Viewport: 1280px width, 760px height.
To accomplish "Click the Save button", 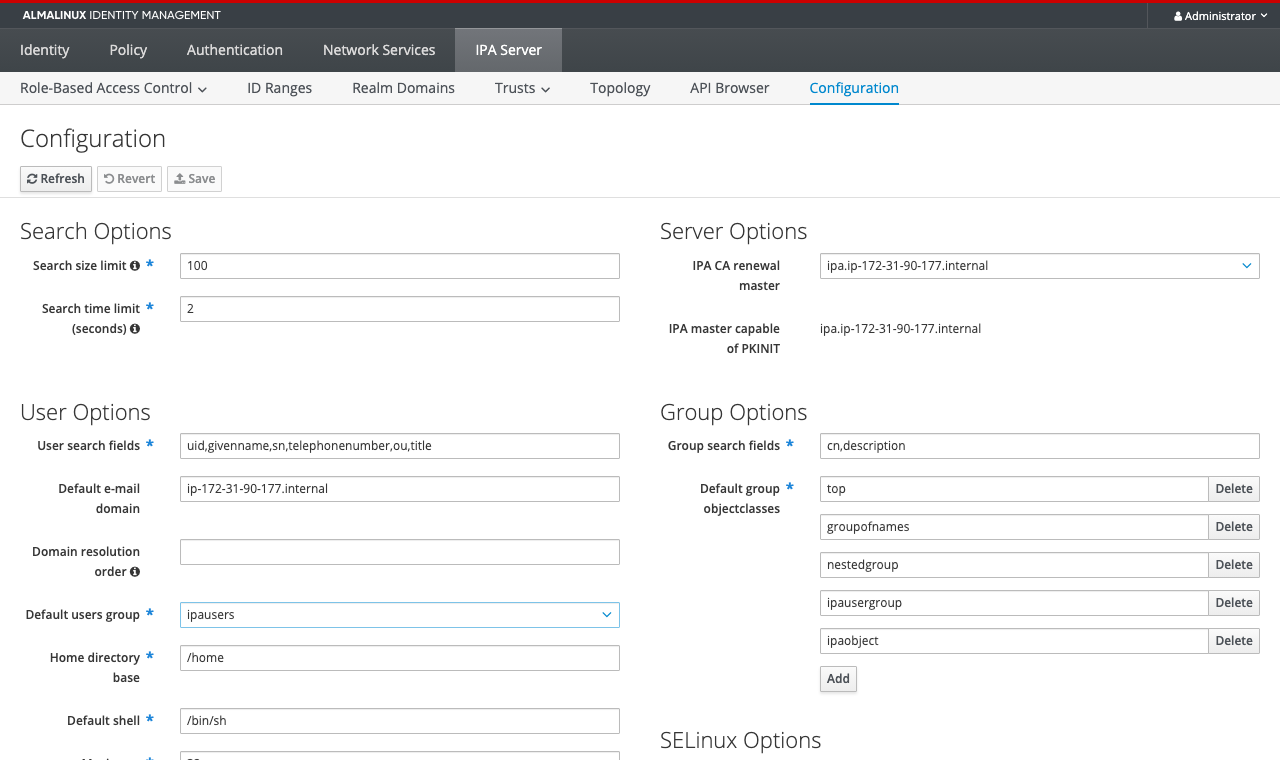I will (x=194, y=179).
